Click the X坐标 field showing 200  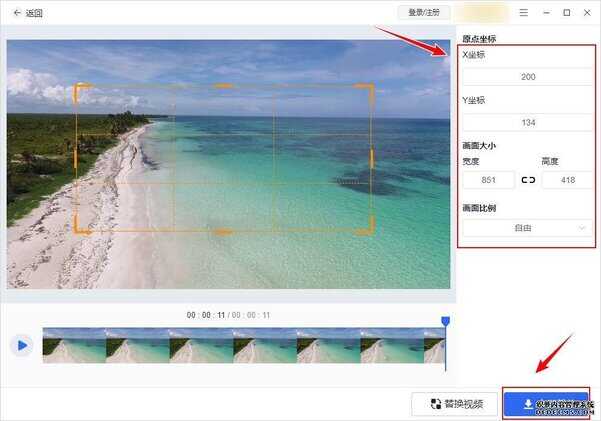(x=527, y=76)
